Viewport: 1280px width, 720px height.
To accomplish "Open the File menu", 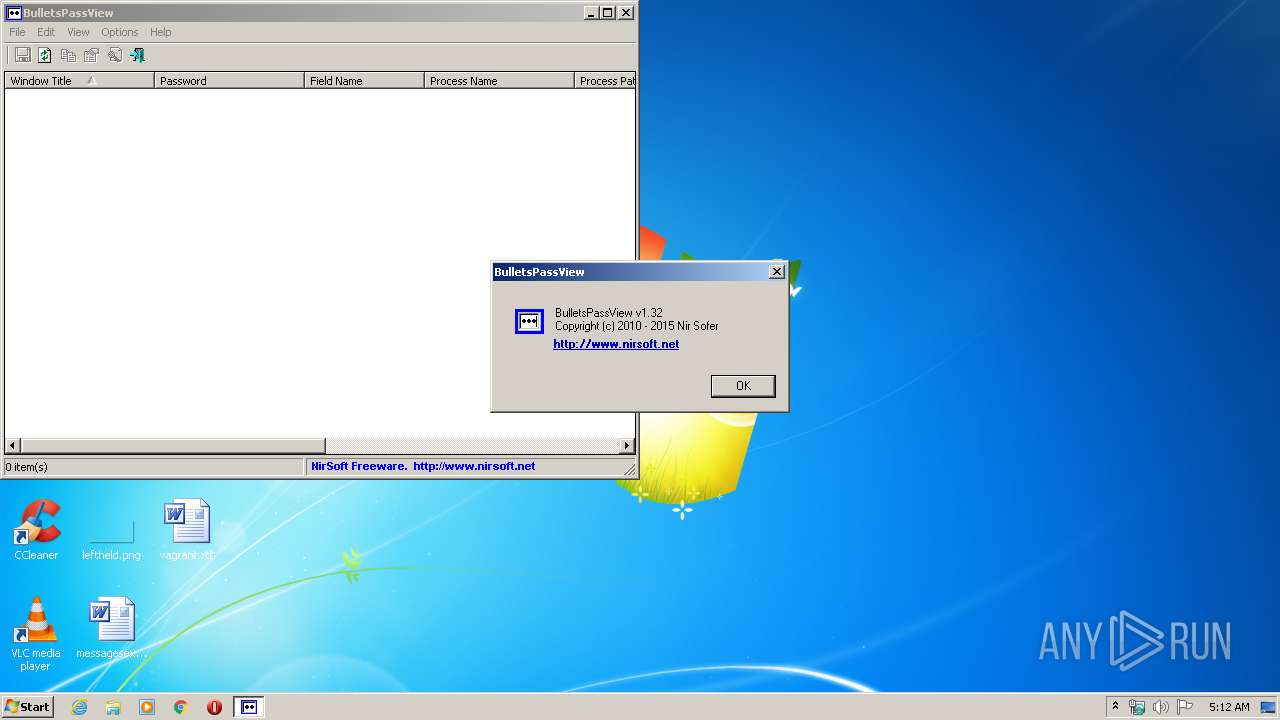I will [x=17, y=32].
